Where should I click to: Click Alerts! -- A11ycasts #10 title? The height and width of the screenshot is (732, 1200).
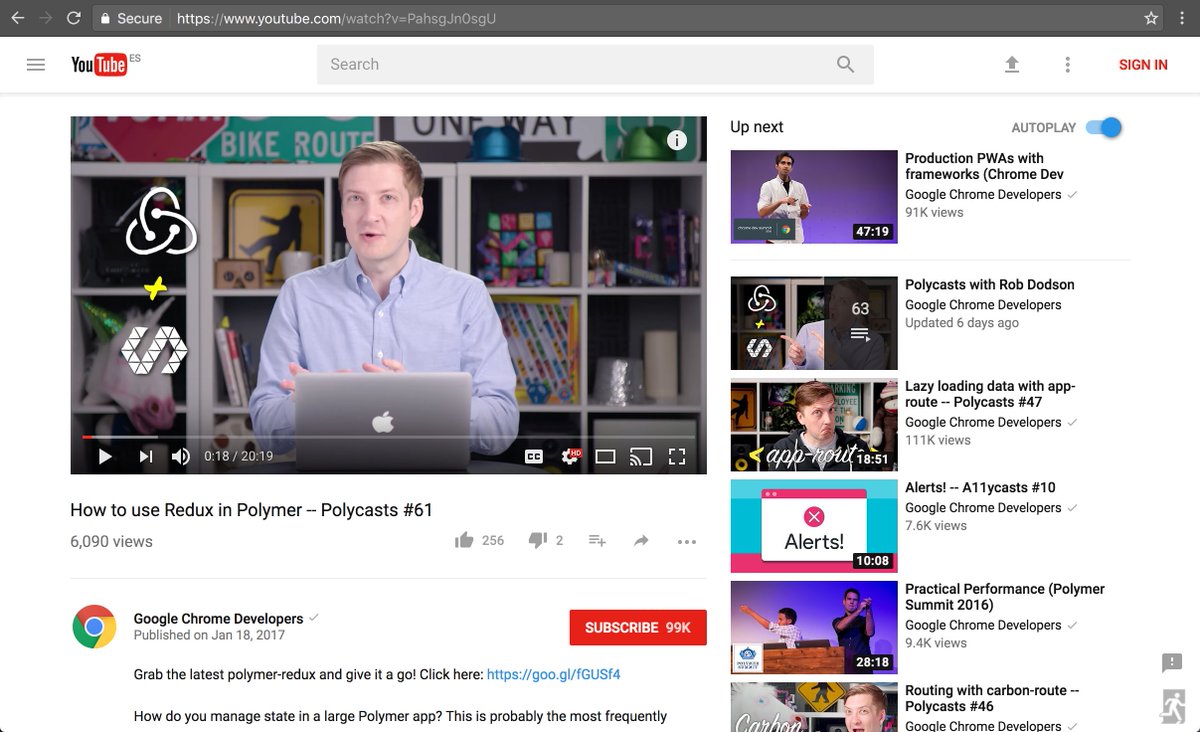click(x=980, y=488)
